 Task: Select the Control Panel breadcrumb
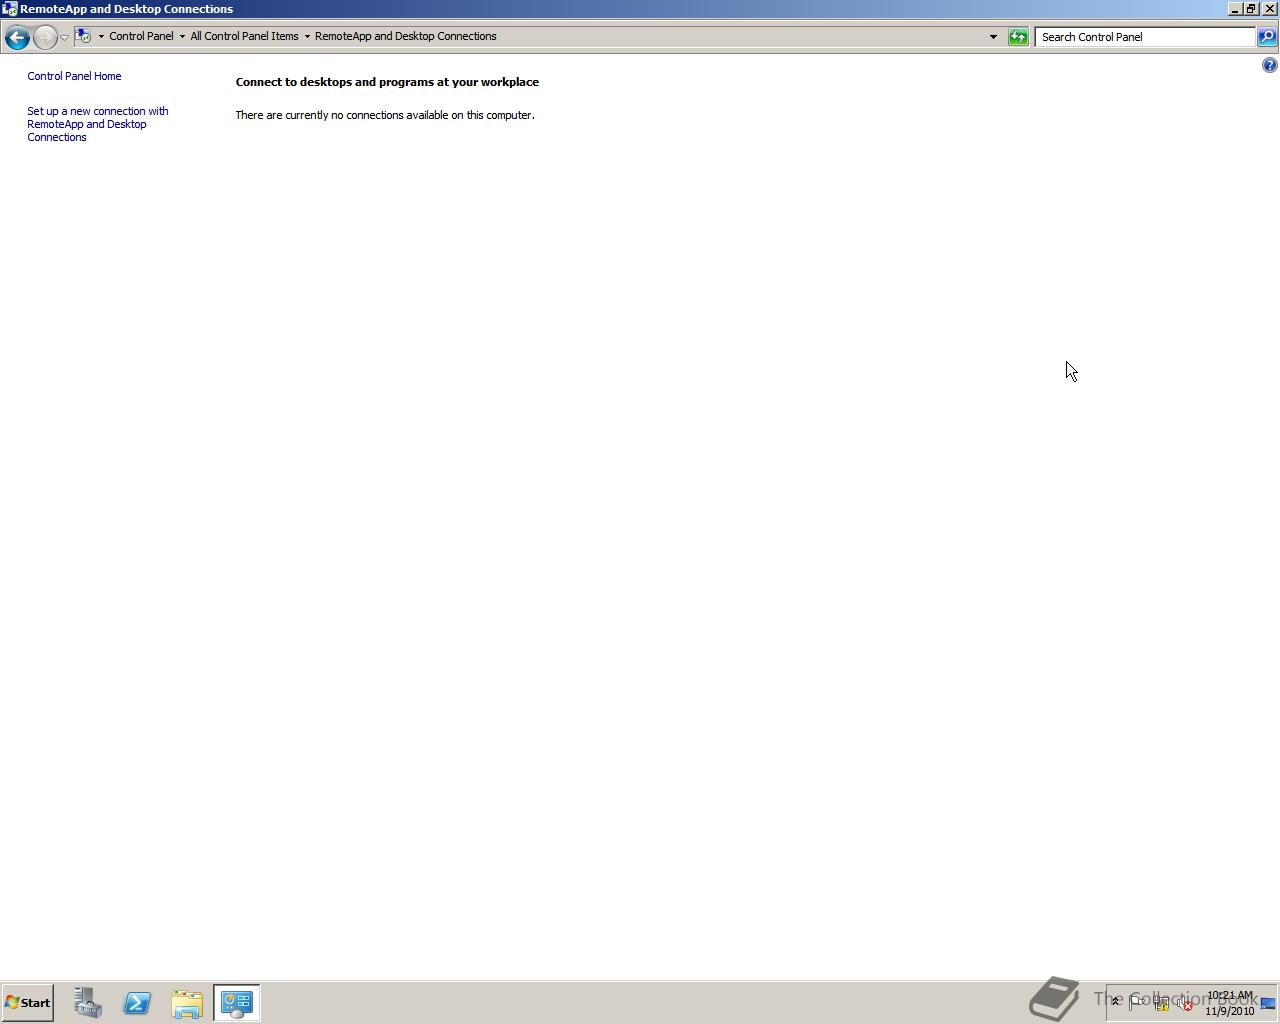(x=141, y=37)
